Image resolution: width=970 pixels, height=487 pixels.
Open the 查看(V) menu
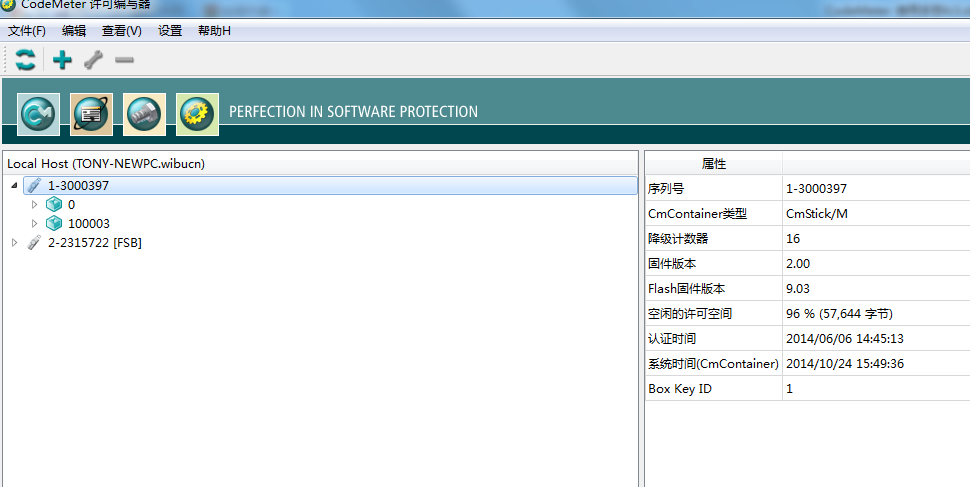coord(122,31)
